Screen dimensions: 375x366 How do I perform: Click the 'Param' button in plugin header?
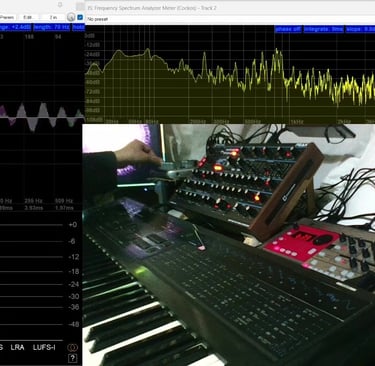[7, 17]
